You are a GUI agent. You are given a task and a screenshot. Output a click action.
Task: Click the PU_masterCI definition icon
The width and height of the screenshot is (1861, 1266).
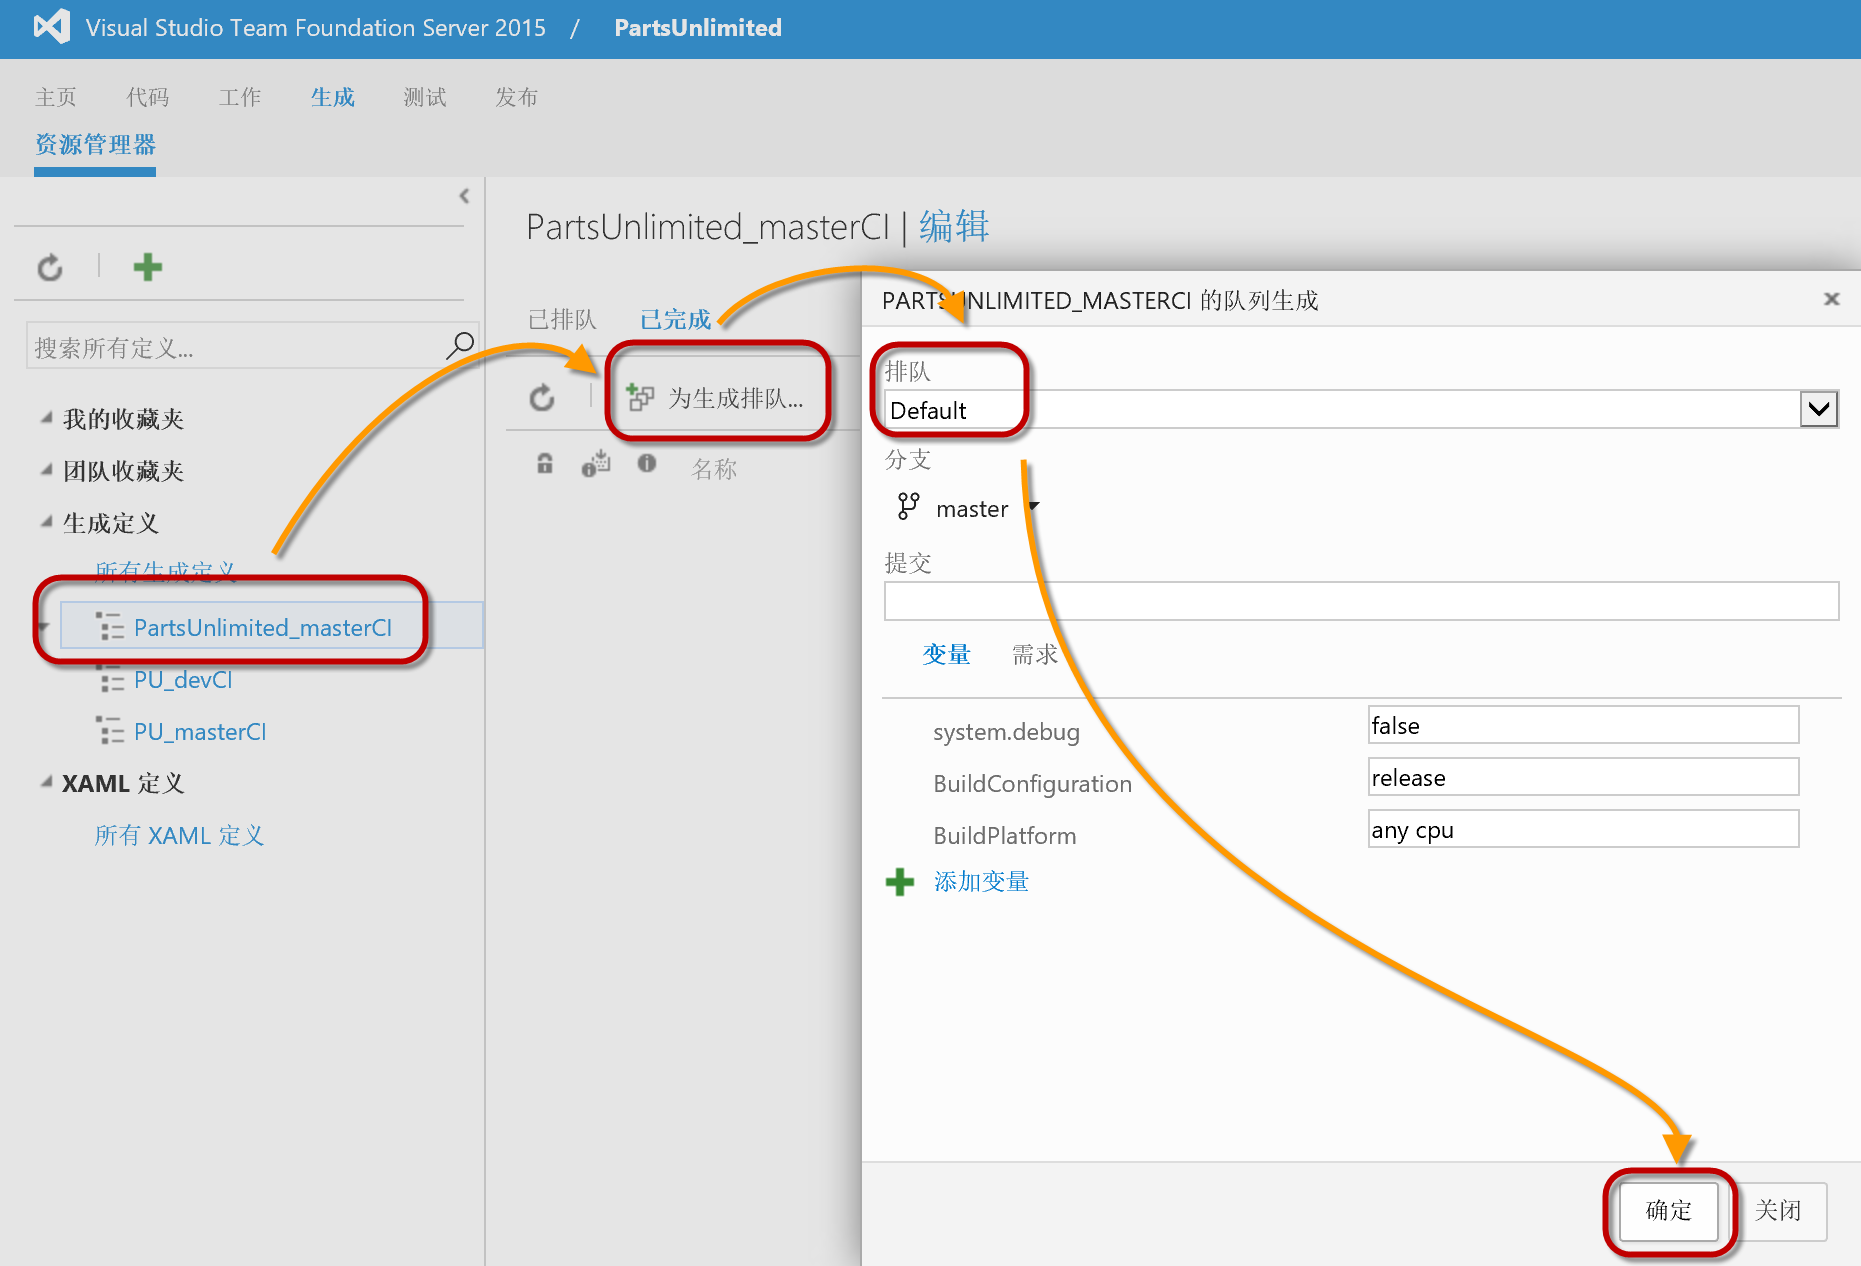[110, 732]
